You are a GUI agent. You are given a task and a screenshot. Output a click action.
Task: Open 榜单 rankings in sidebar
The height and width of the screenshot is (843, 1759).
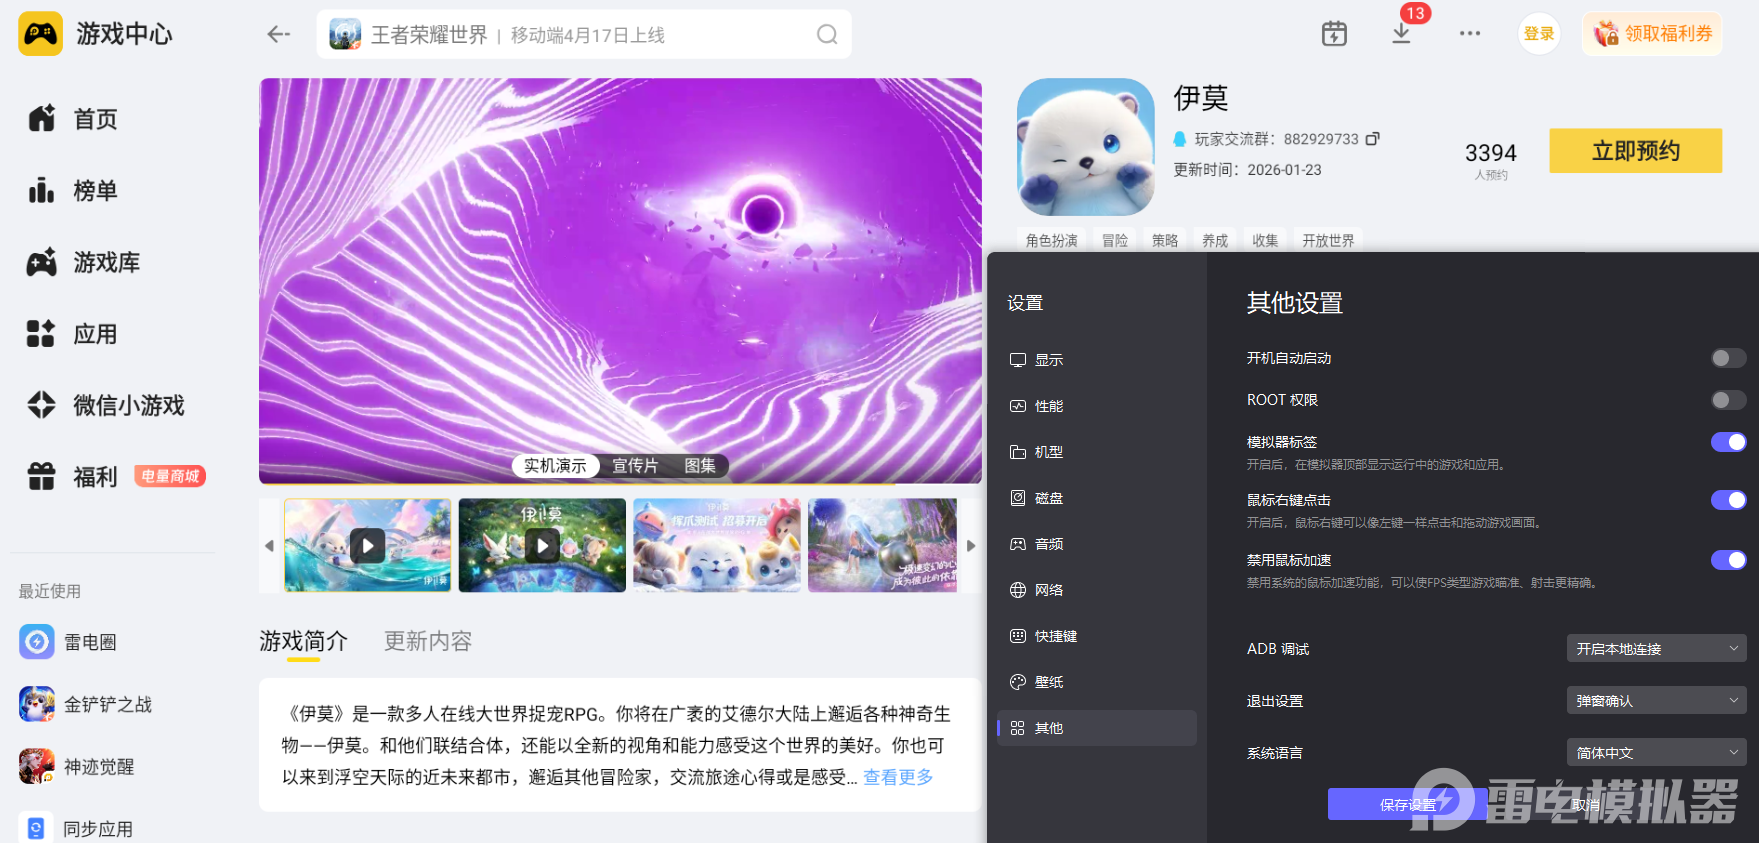click(72, 191)
